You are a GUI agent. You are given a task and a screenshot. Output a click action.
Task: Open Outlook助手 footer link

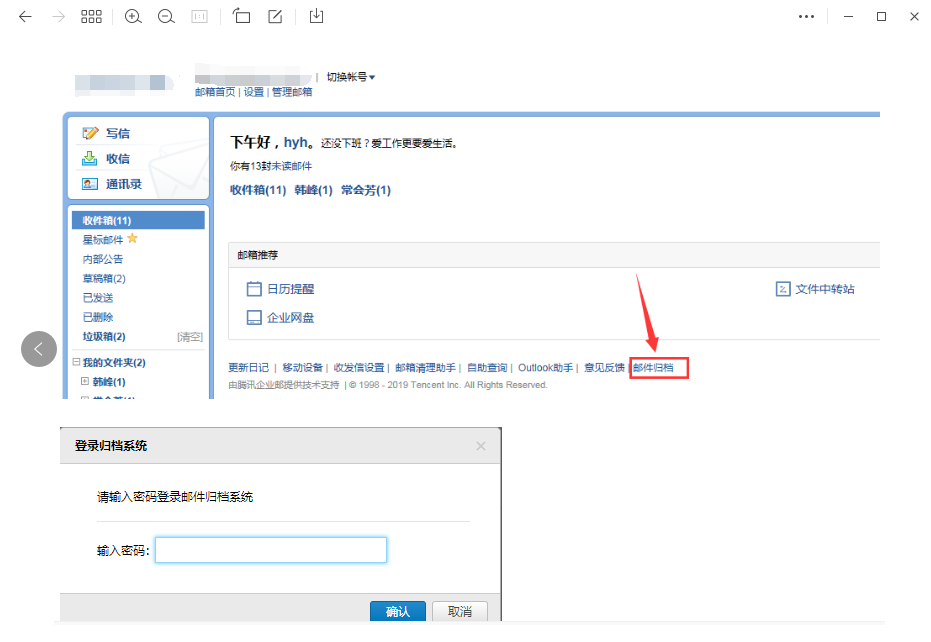pyautogui.click(x=546, y=368)
